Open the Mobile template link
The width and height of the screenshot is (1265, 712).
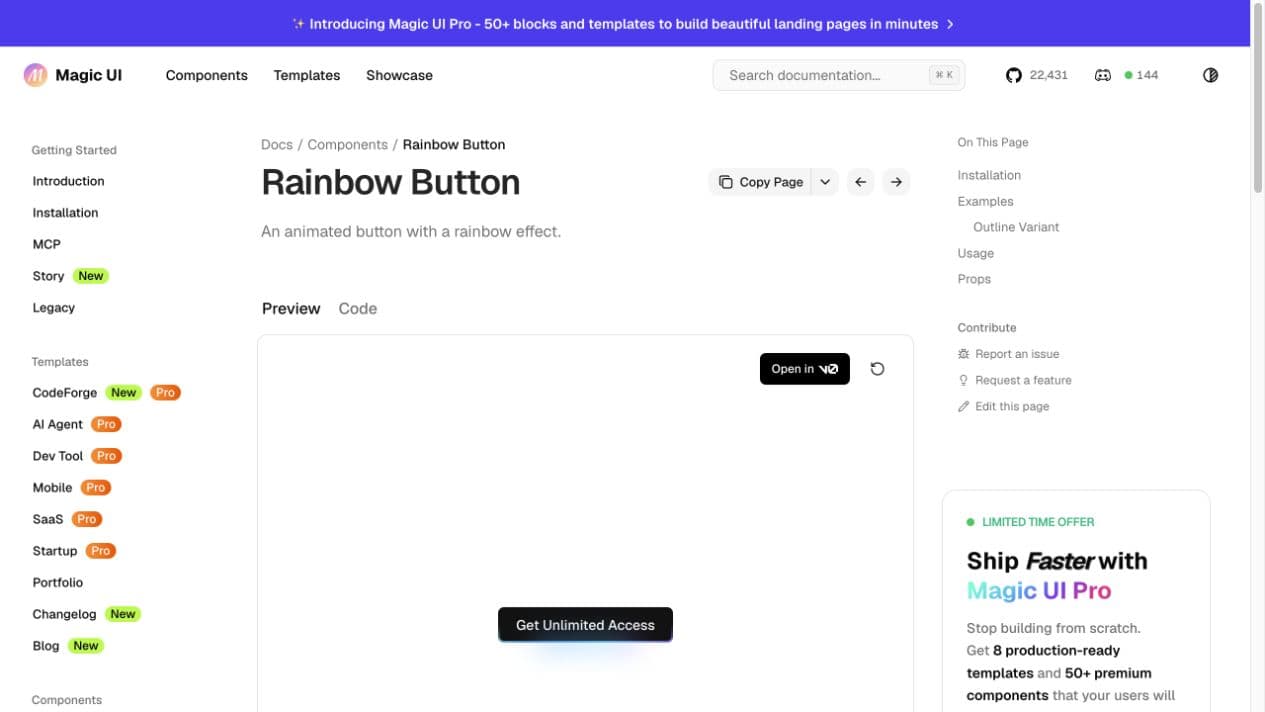[52, 488]
